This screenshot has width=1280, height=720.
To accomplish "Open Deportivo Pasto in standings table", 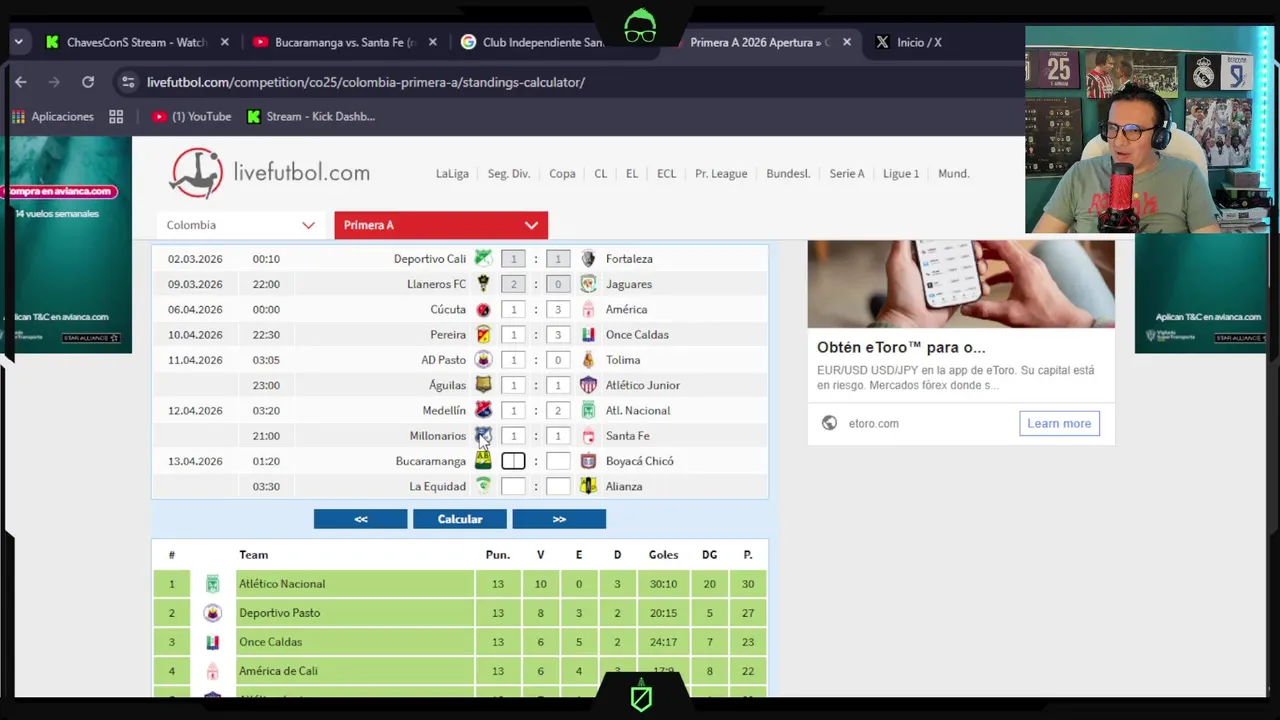I will [x=279, y=613].
